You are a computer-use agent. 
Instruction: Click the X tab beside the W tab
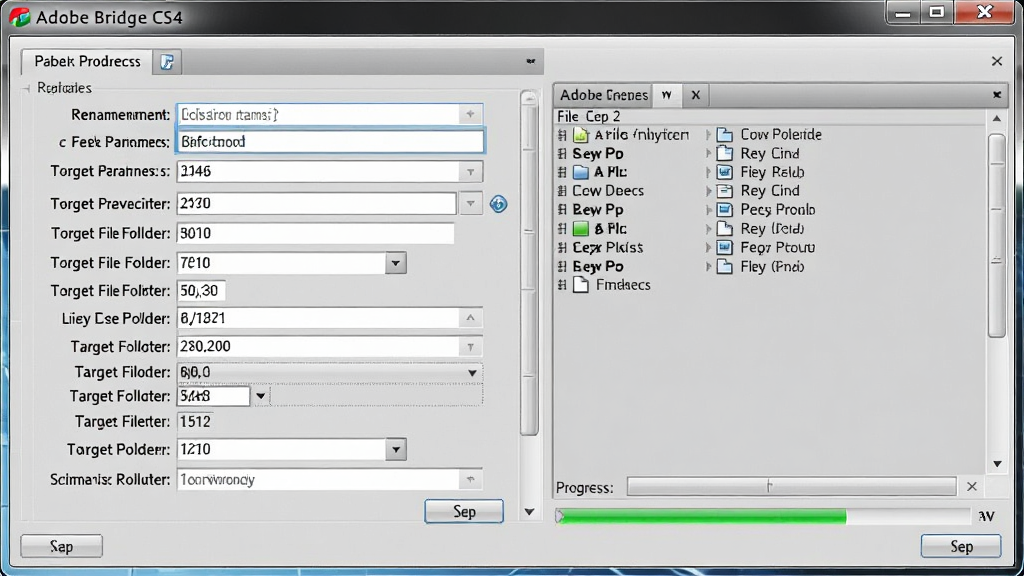tap(696, 95)
